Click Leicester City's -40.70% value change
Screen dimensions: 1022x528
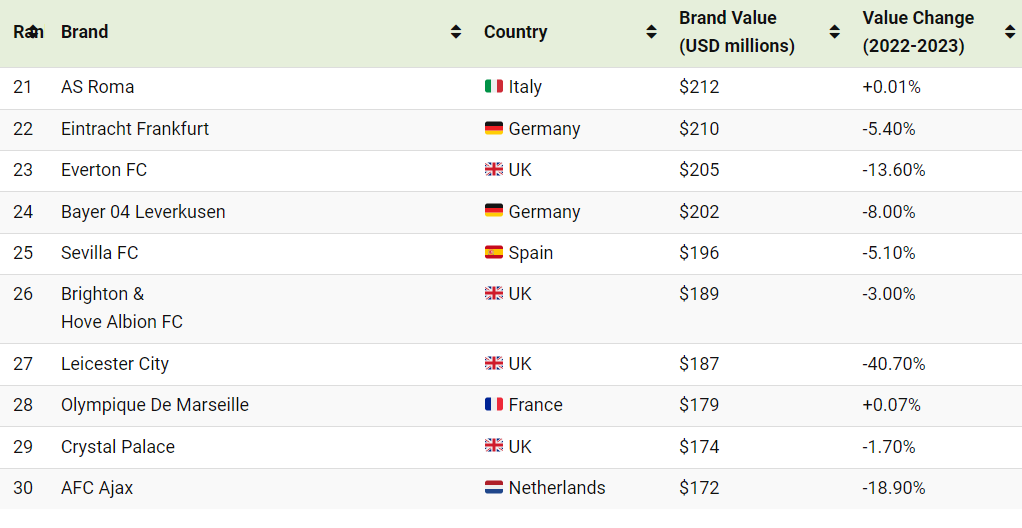894,363
